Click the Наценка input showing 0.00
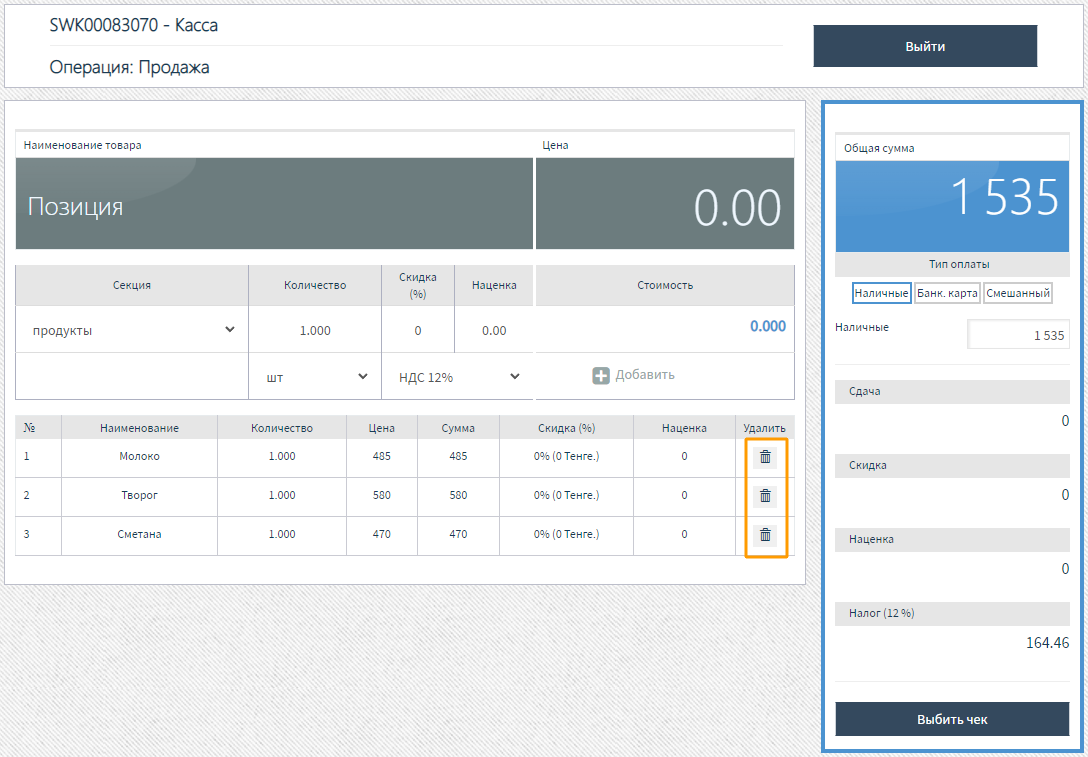This screenshot has height=757, width=1088. [494, 330]
